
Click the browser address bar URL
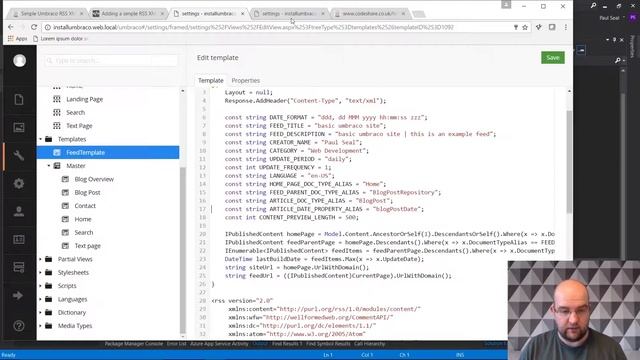[253, 27]
